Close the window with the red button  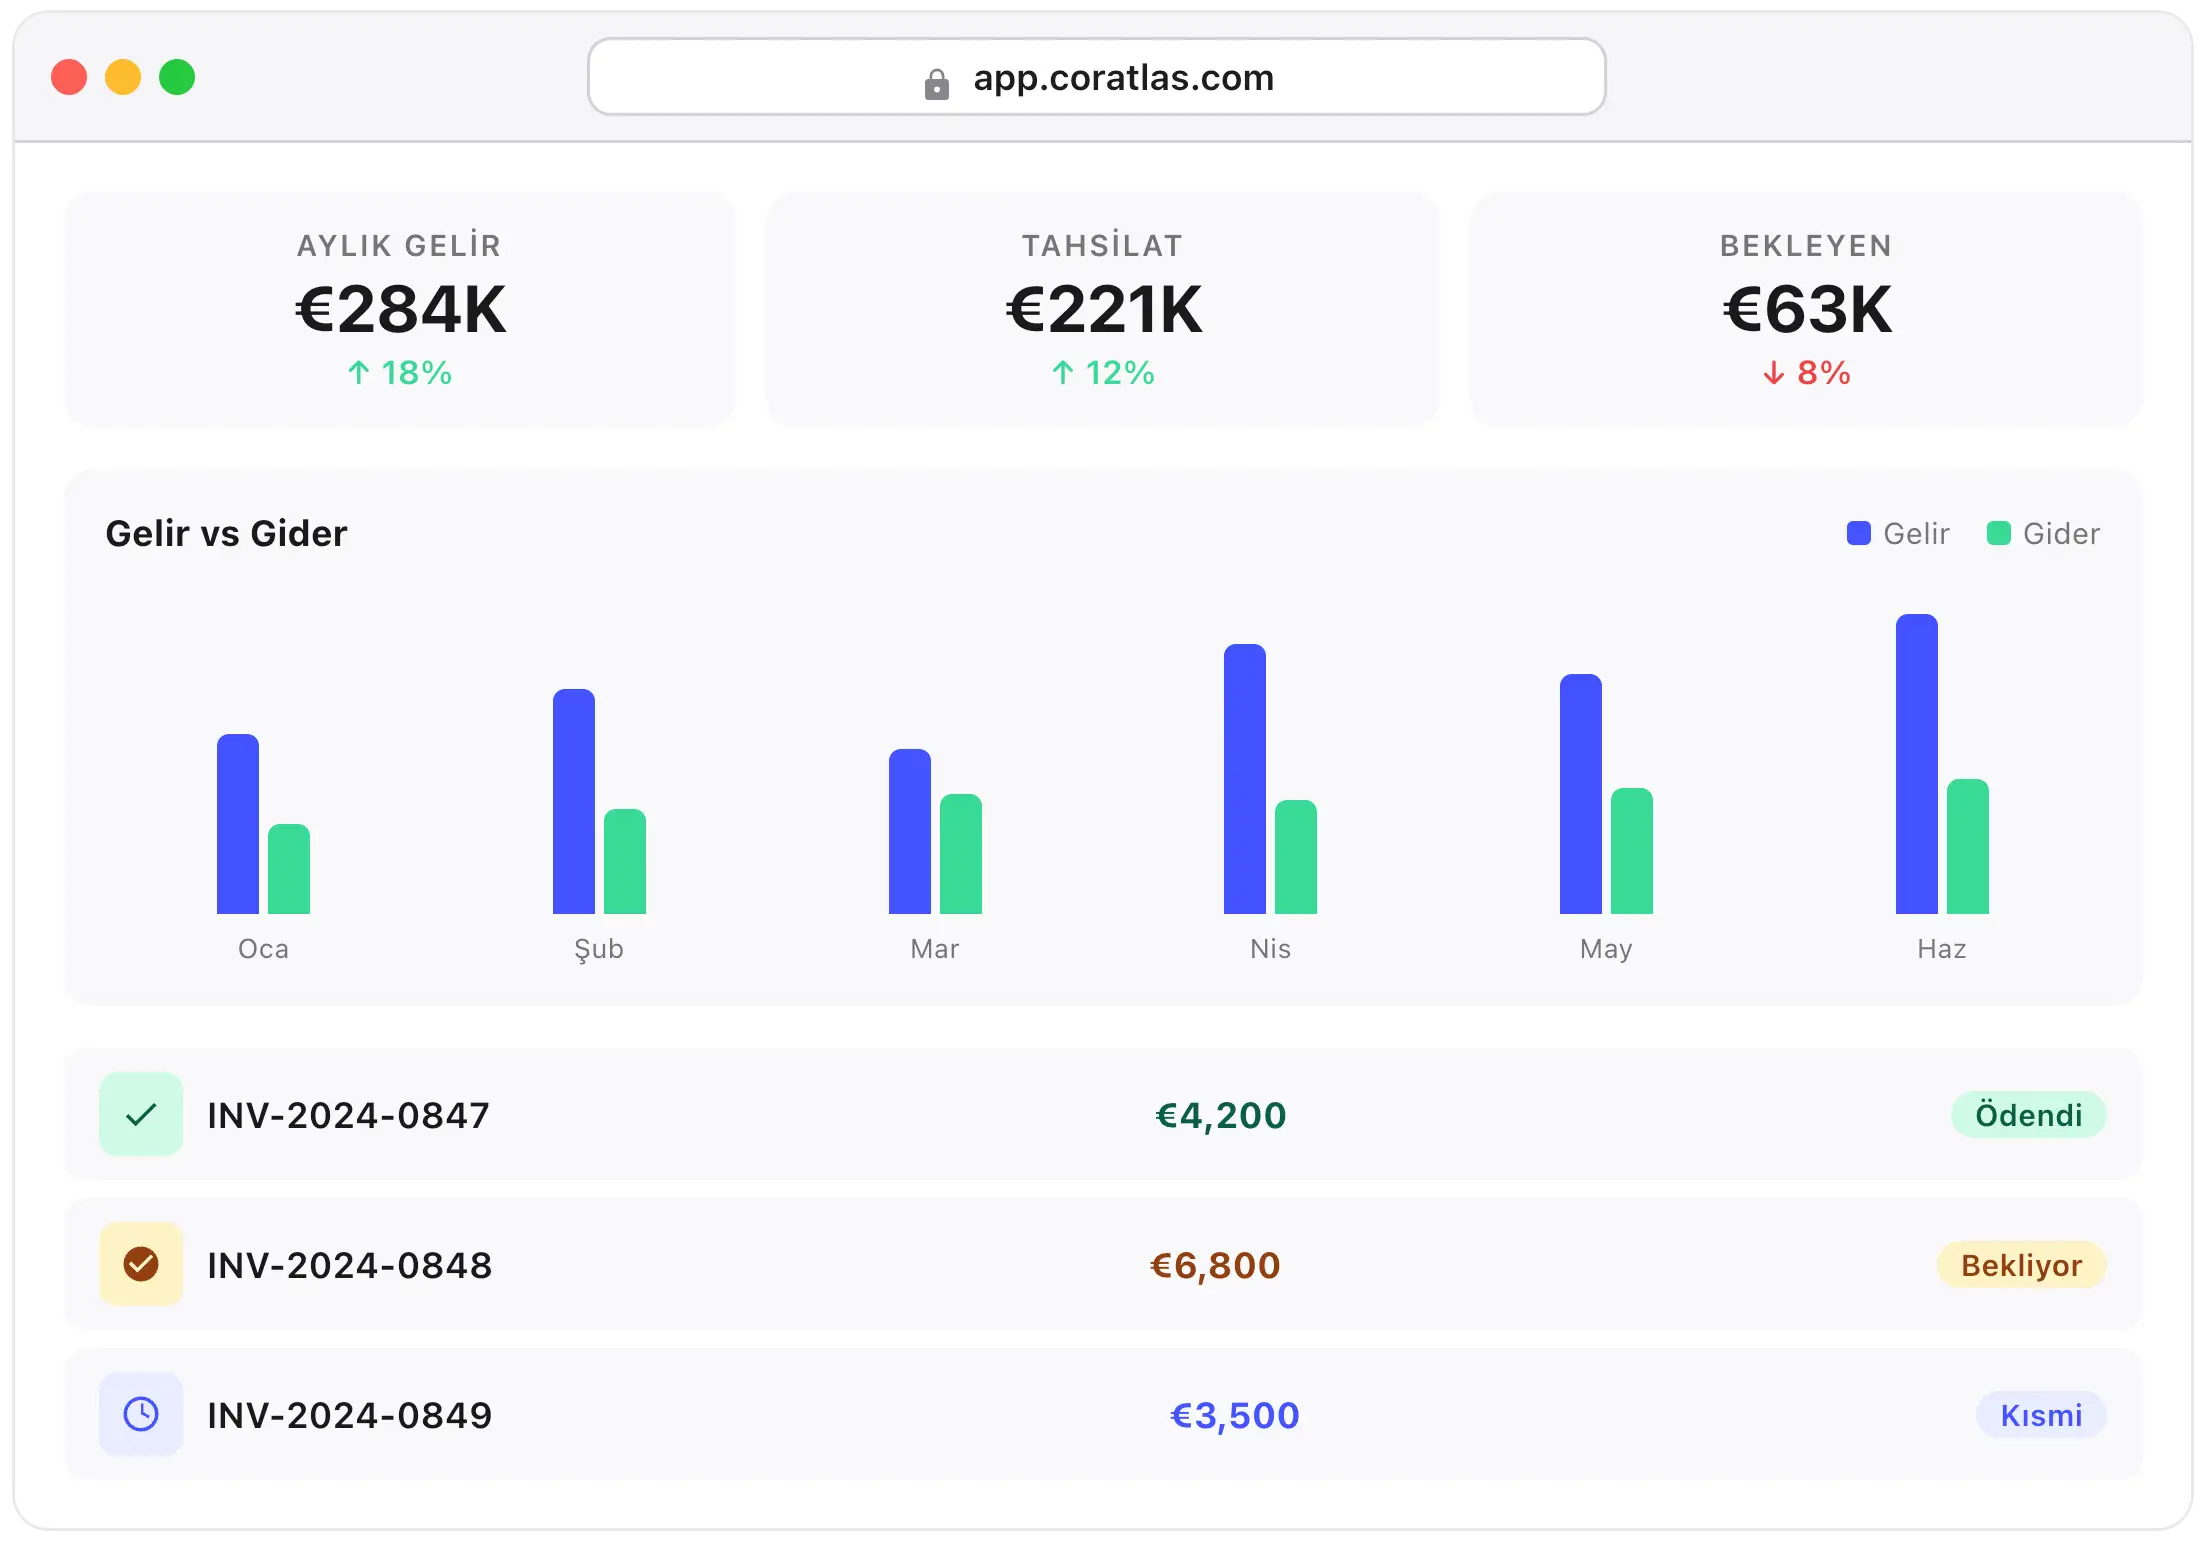[x=69, y=77]
